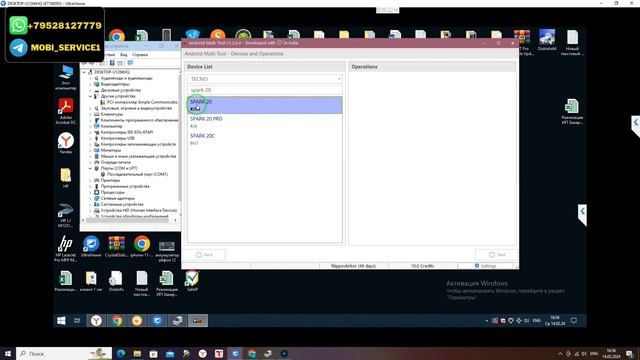Launch Microsoft Edge from local taskbar
Image resolution: width=640 pixels, height=360 pixels.
click(x=121, y=353)
